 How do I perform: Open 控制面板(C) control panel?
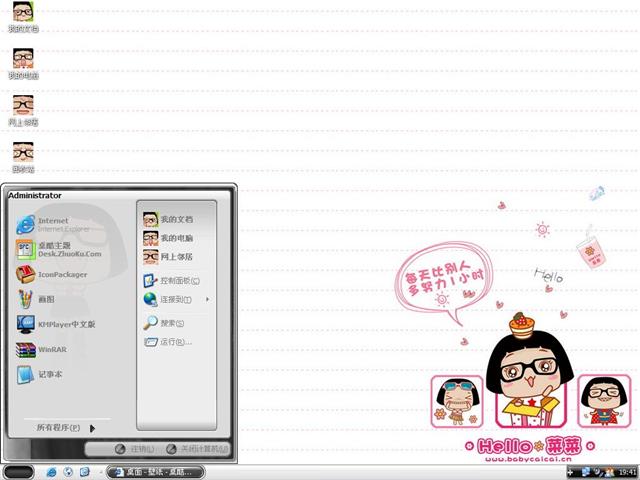point(171,281)
